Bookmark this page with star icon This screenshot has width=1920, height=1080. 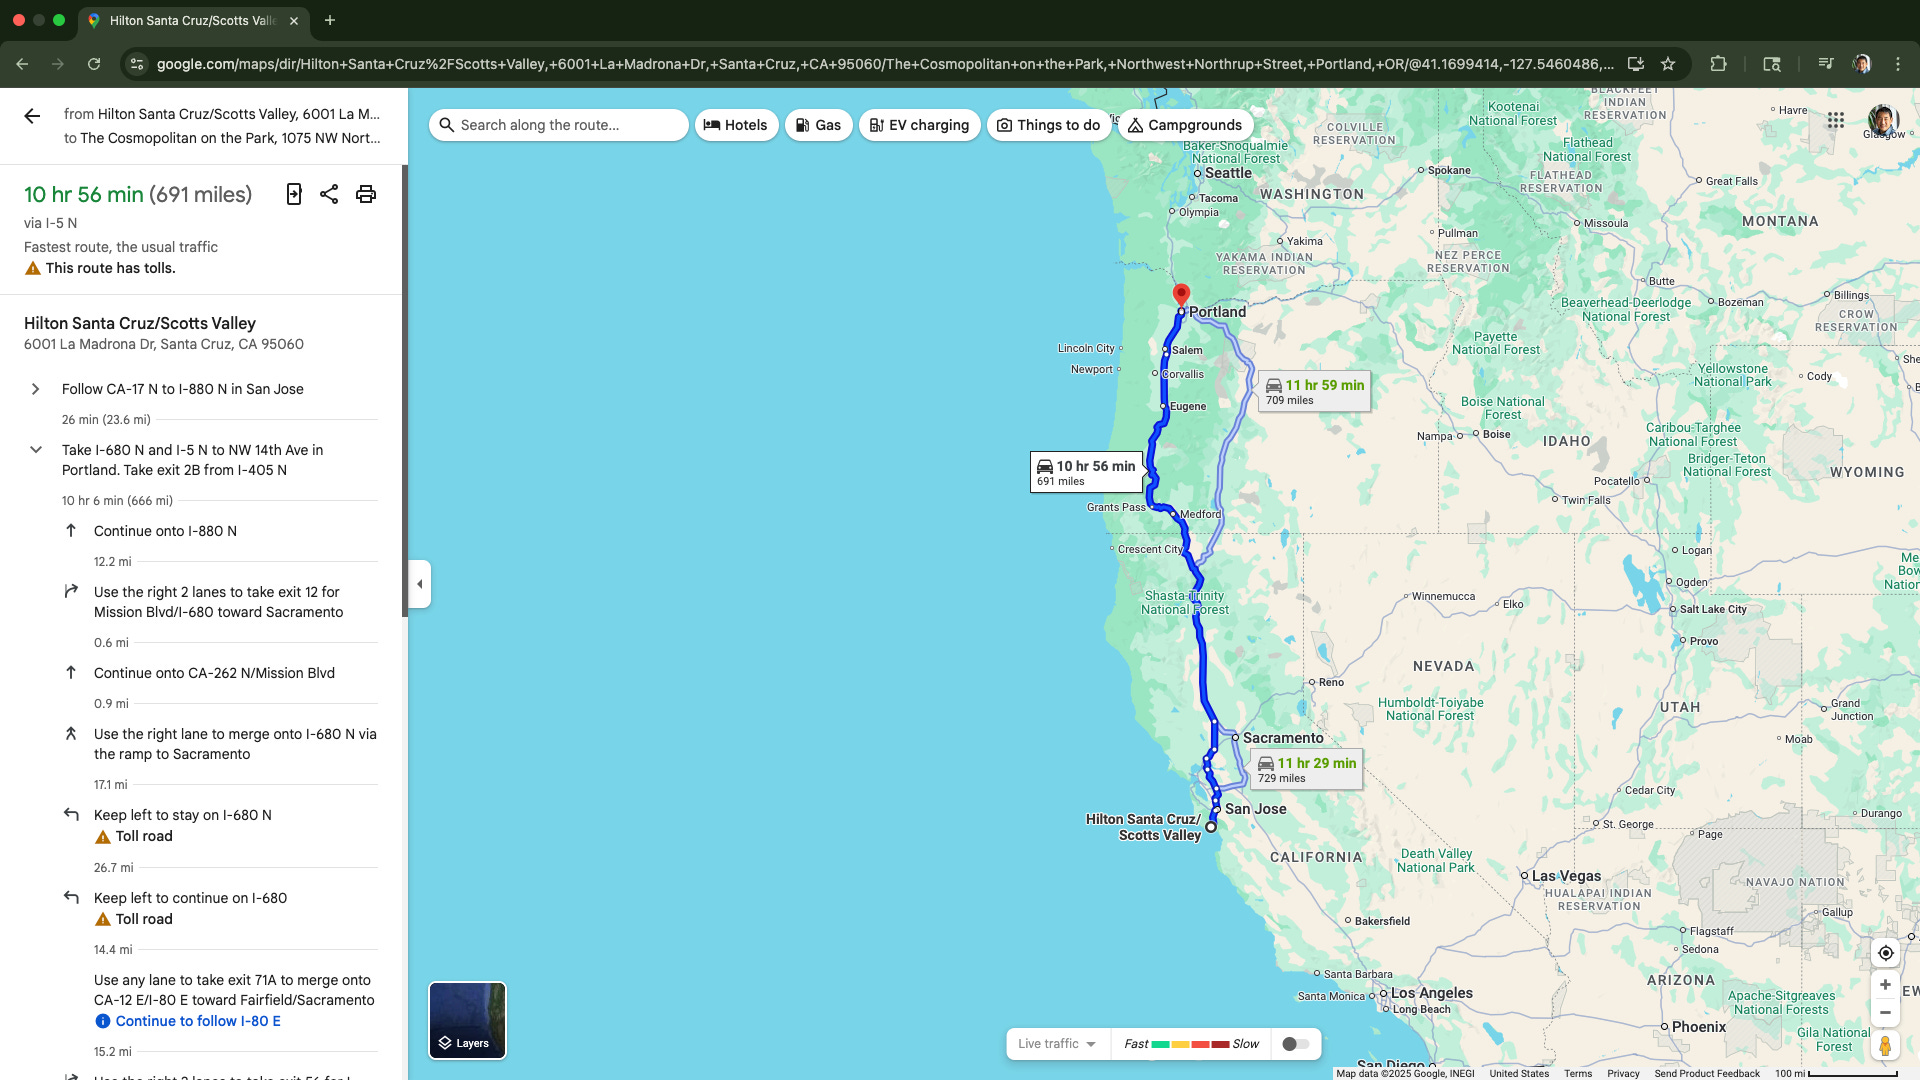tap(1668, 64)
